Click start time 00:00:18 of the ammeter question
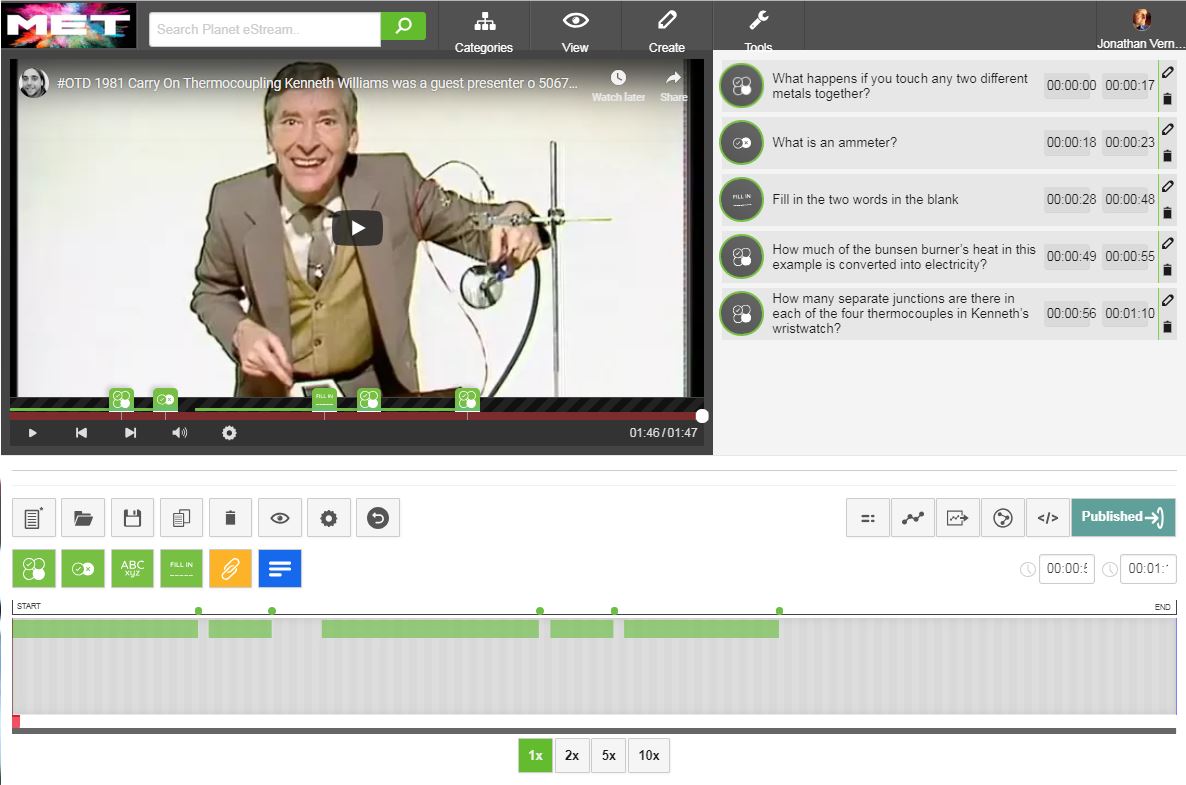This screenshot has height=785, width=1186. click(x=1071, y=142)
